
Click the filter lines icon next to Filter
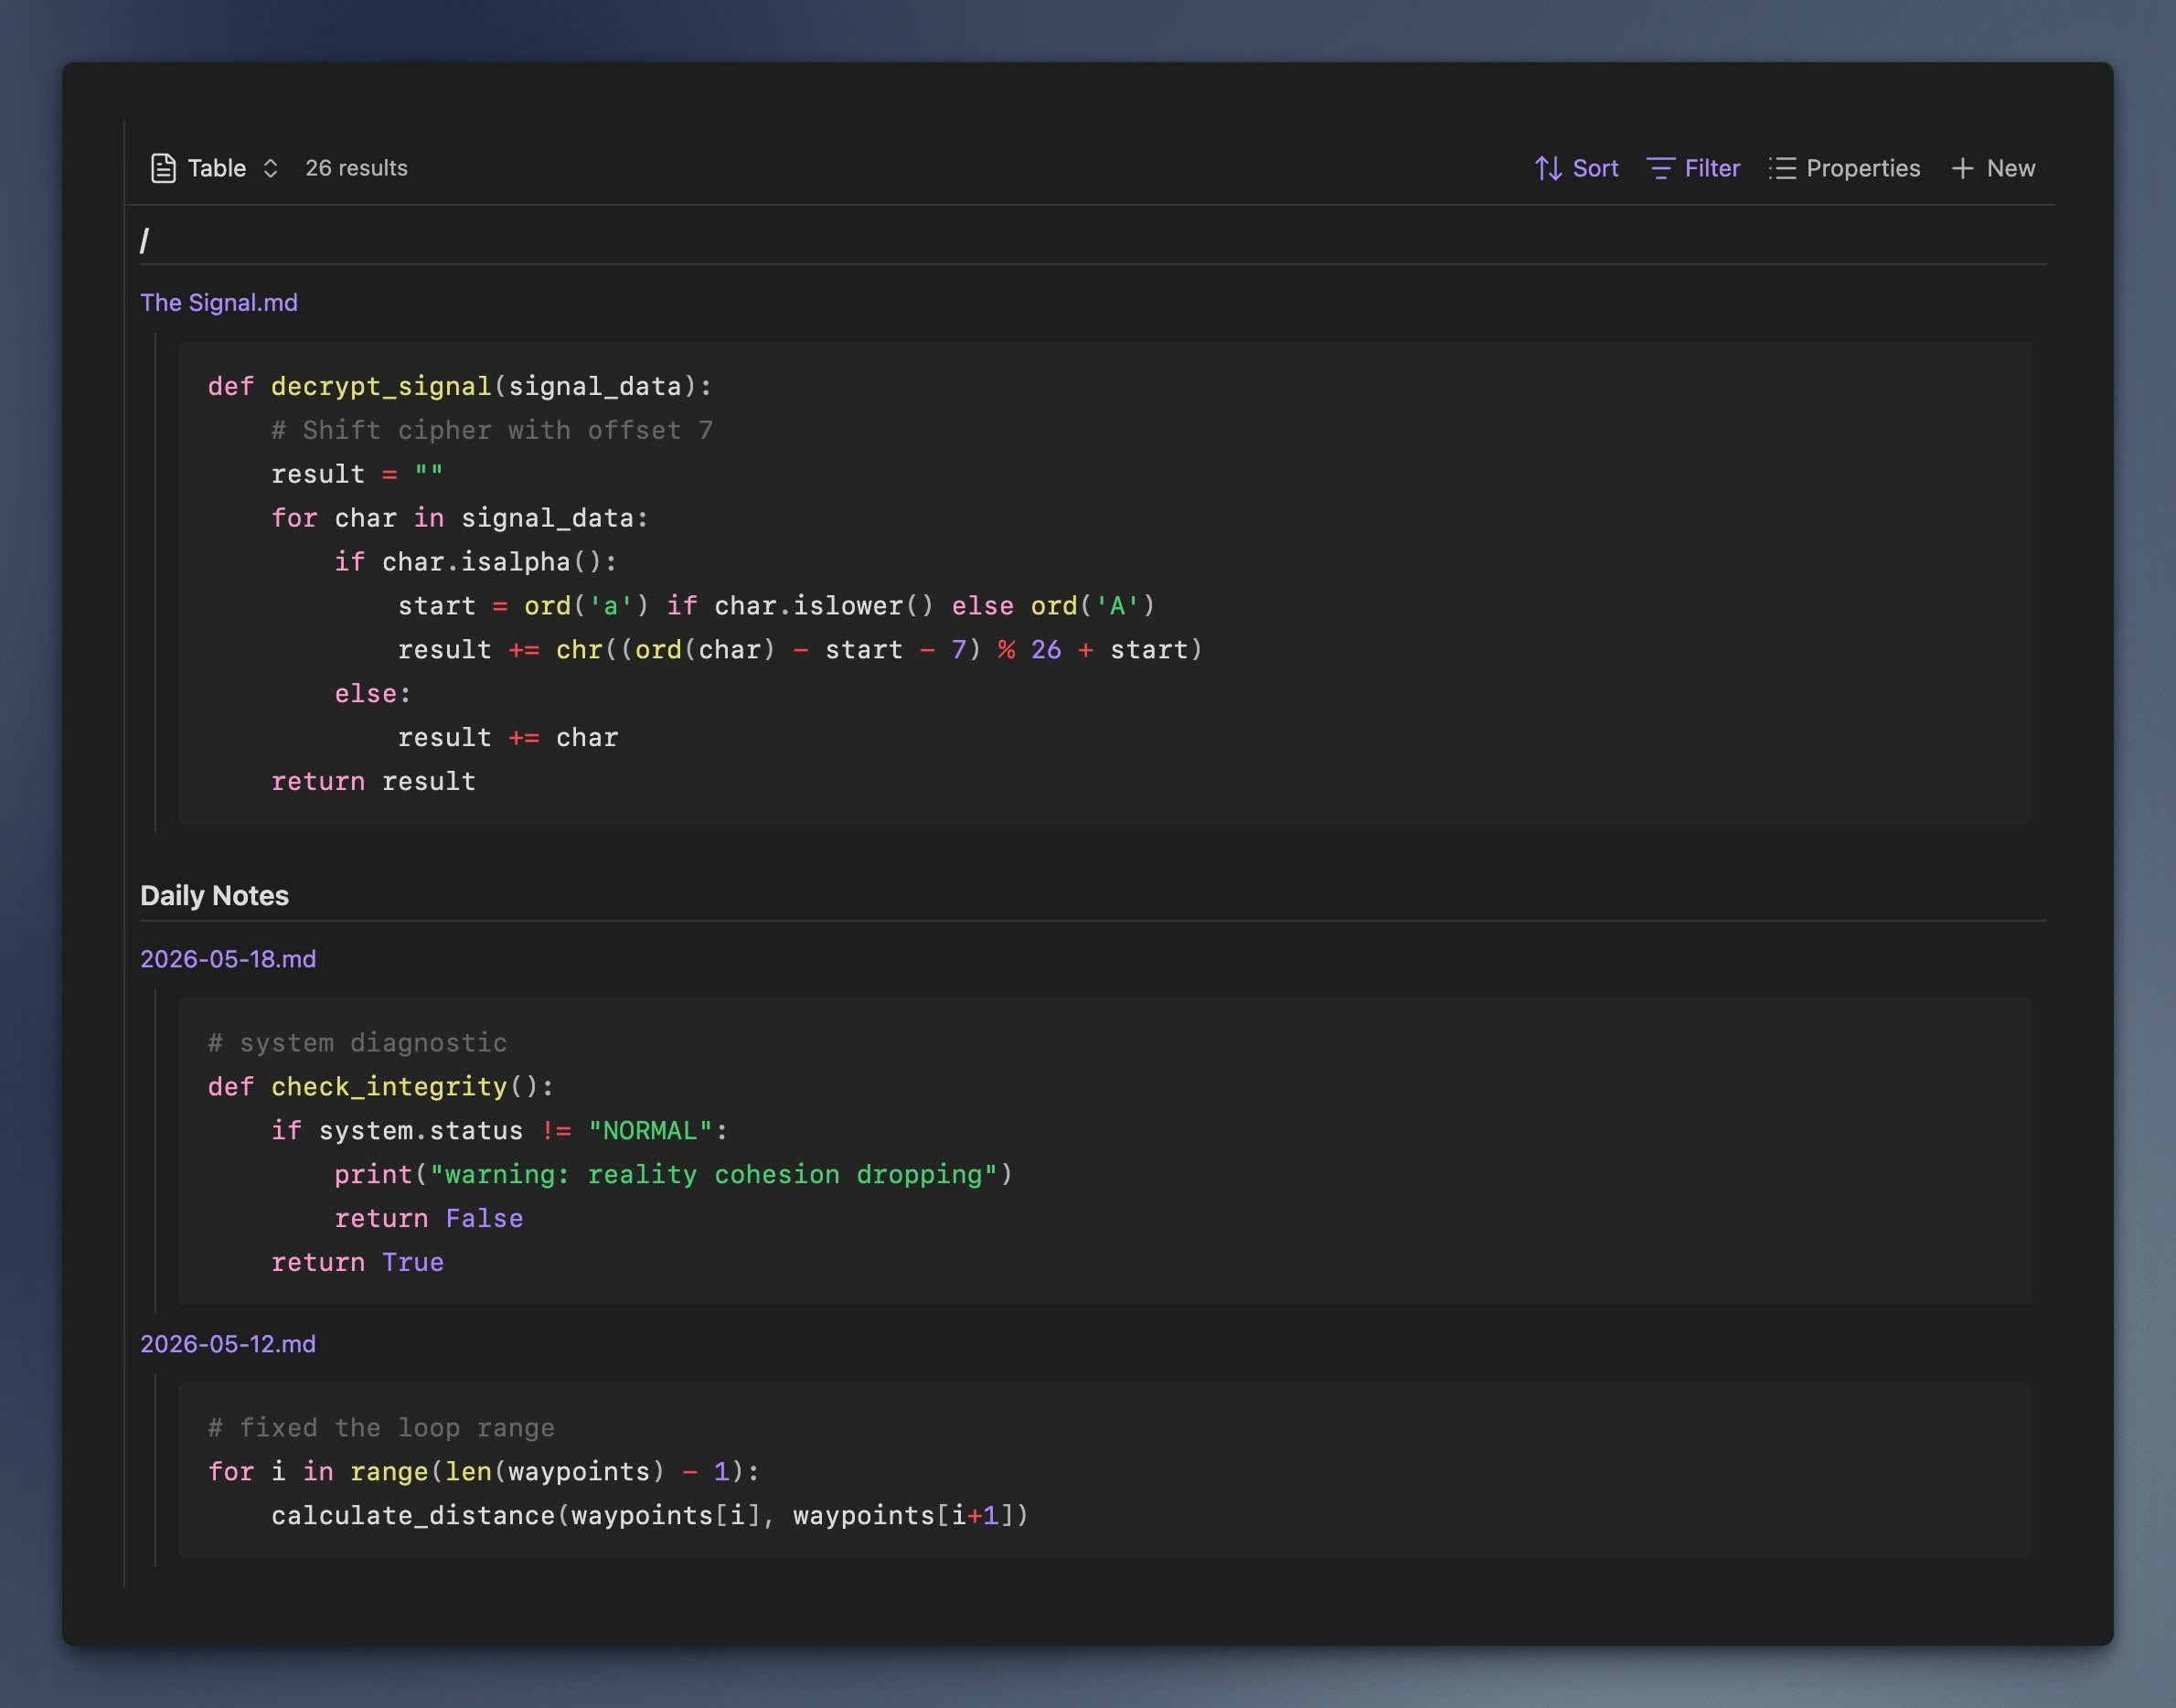click(1662, 168)
